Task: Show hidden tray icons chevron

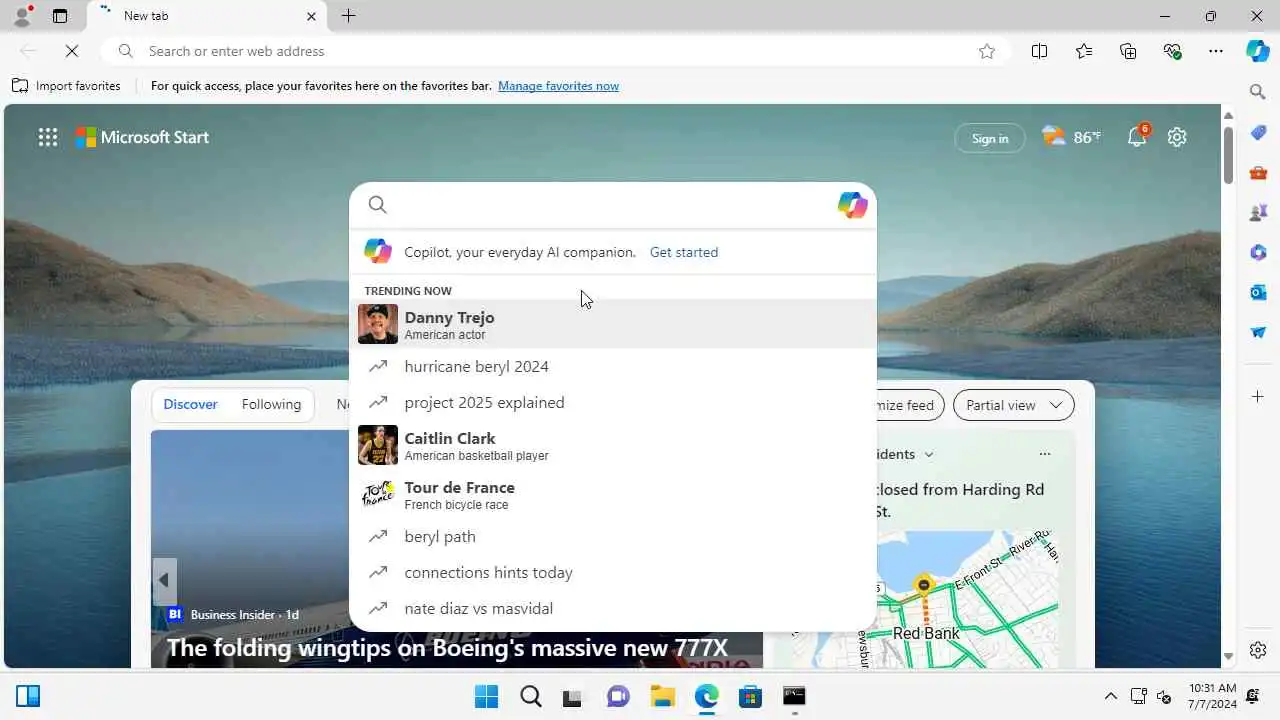Action: click(1110, 696)
